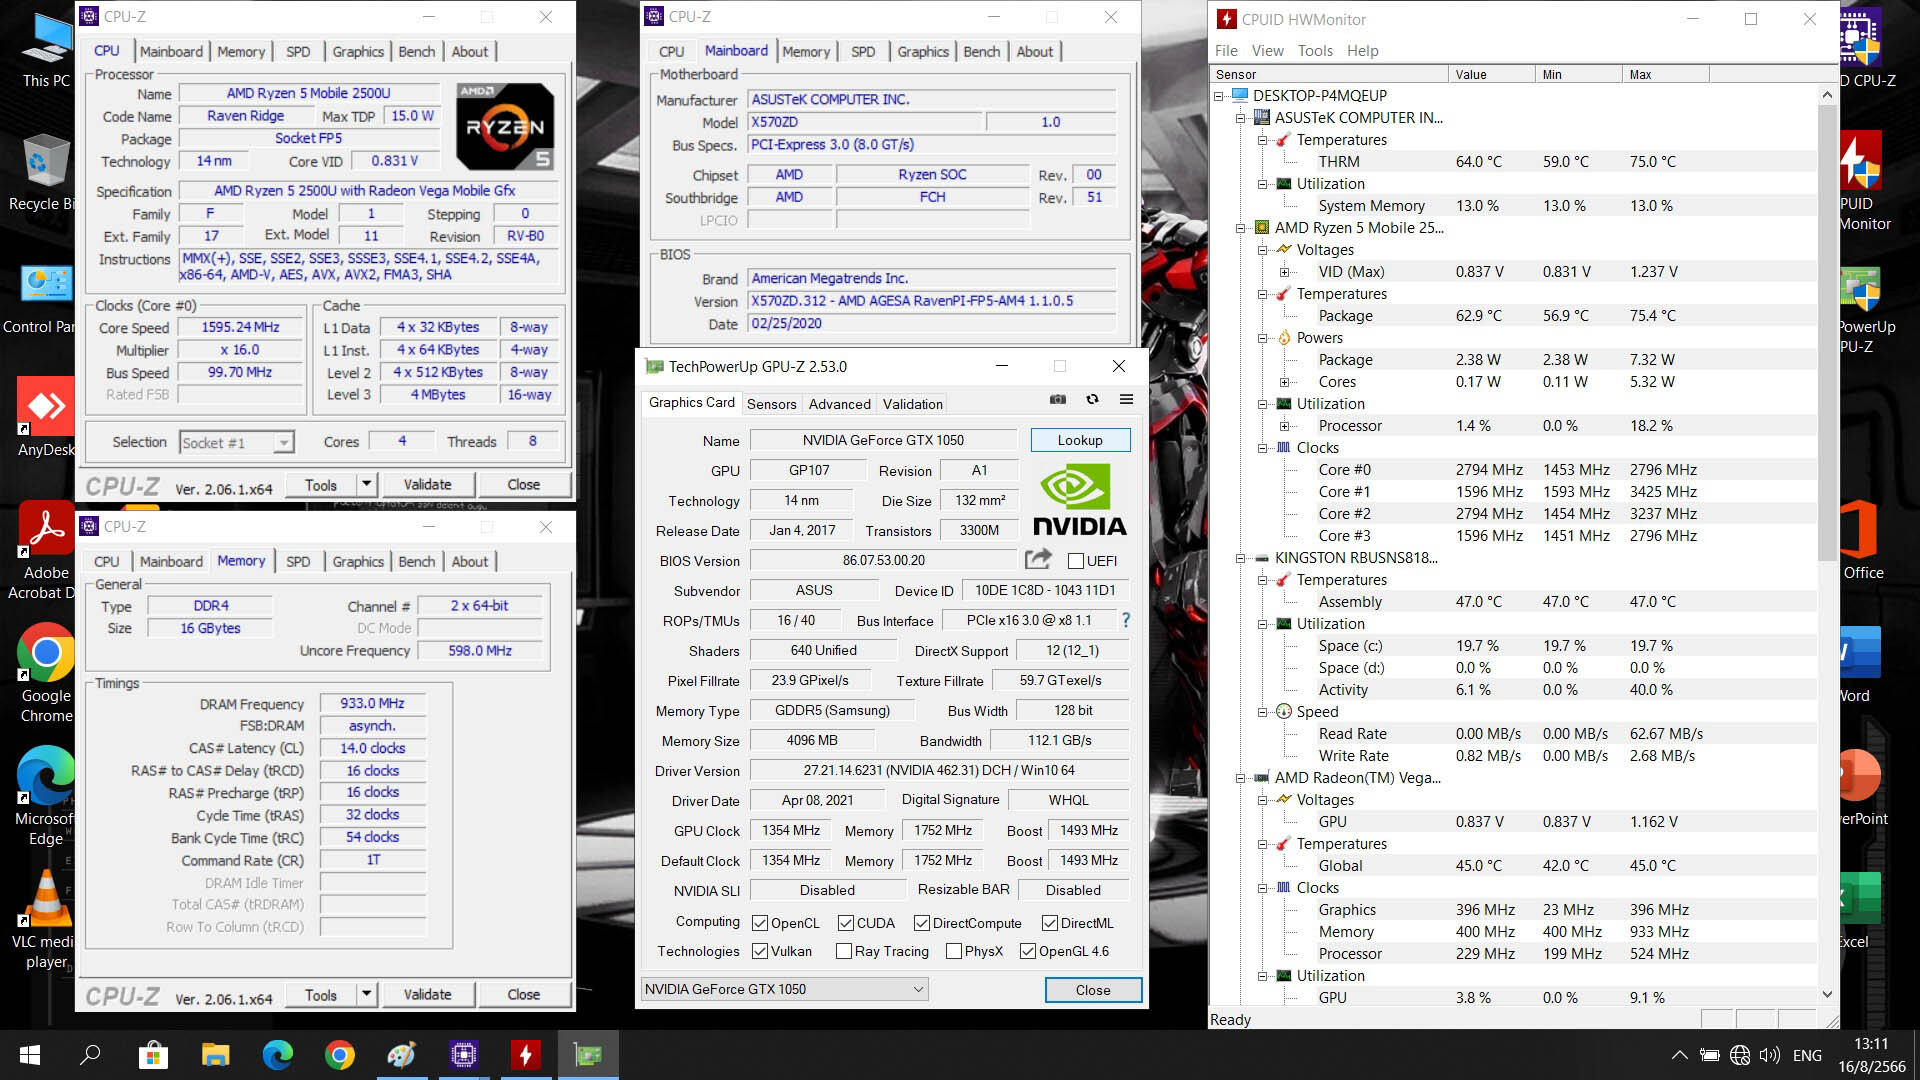Open the VLC media player desktop shortcut

click(x=45, y=920)
